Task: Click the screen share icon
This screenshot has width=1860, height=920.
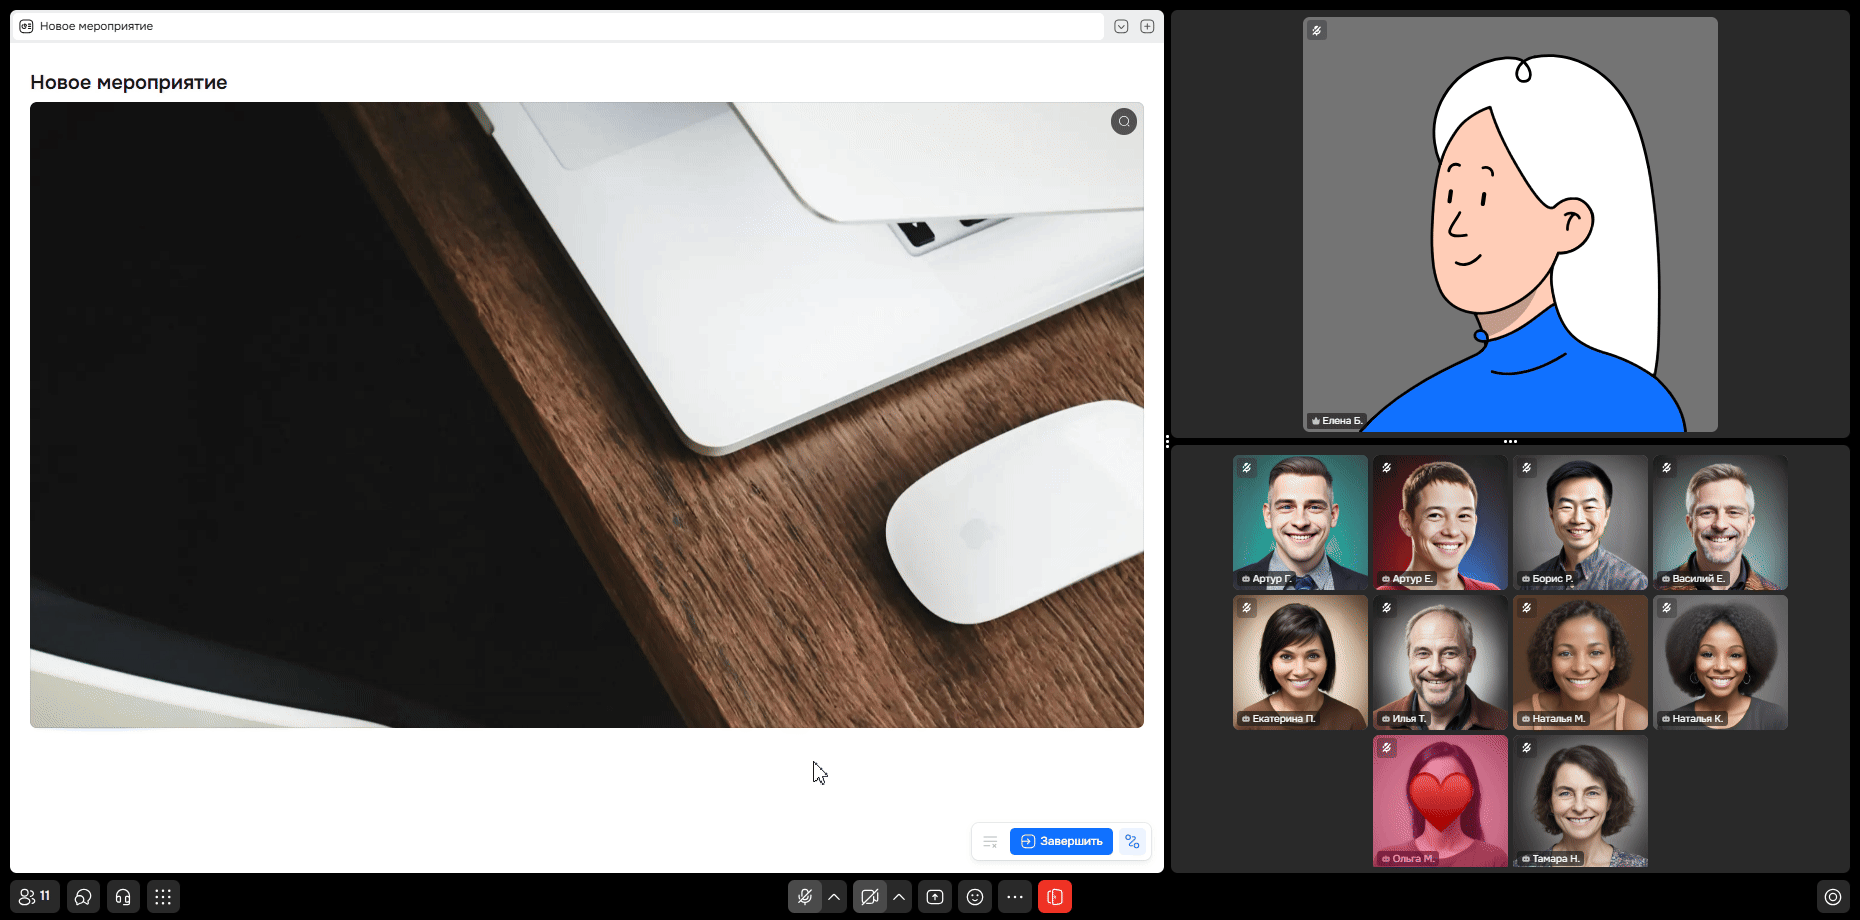Action: click(x=935, y=897)
